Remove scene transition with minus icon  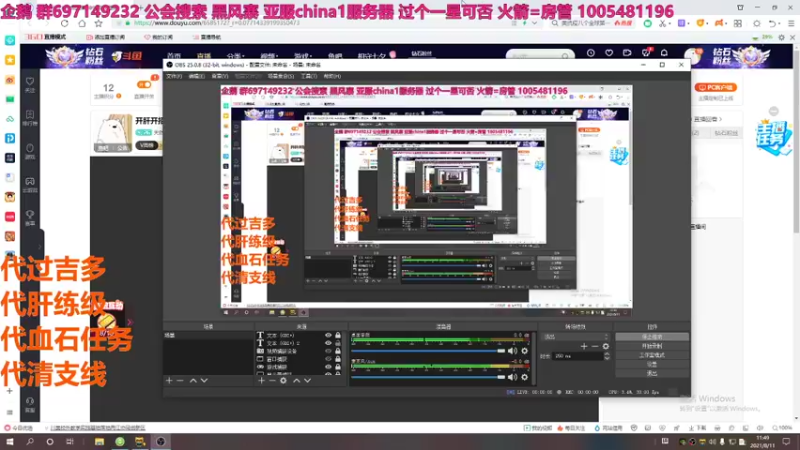594,346
